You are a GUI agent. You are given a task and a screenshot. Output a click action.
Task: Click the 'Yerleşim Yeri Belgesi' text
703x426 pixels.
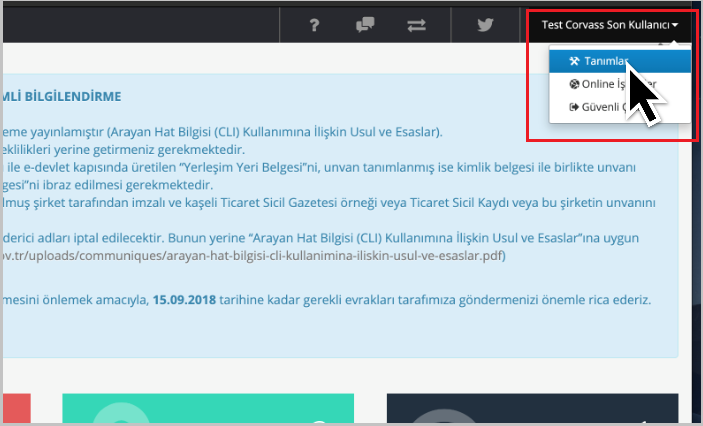click(x=241, y=167)
